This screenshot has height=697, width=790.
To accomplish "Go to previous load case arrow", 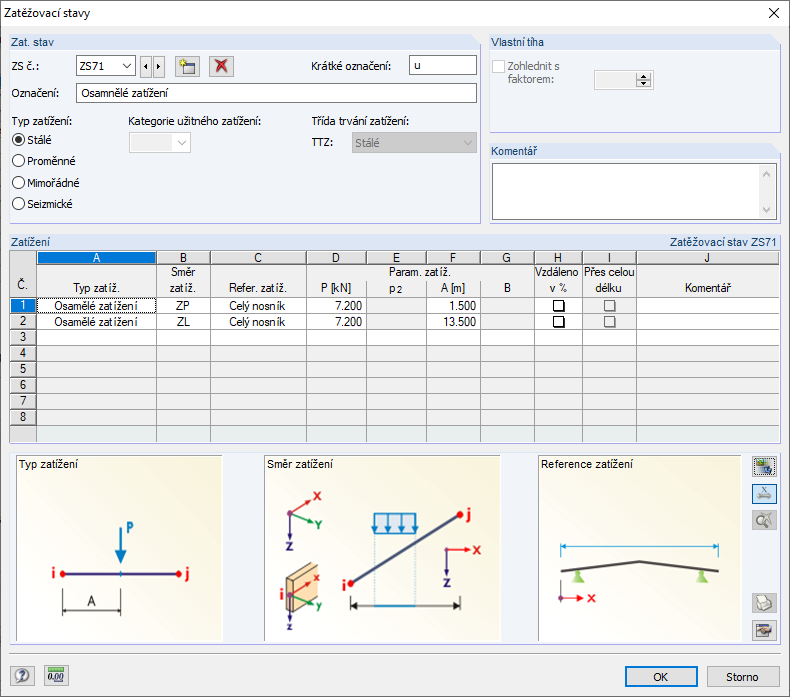I will tap(146, 66).
